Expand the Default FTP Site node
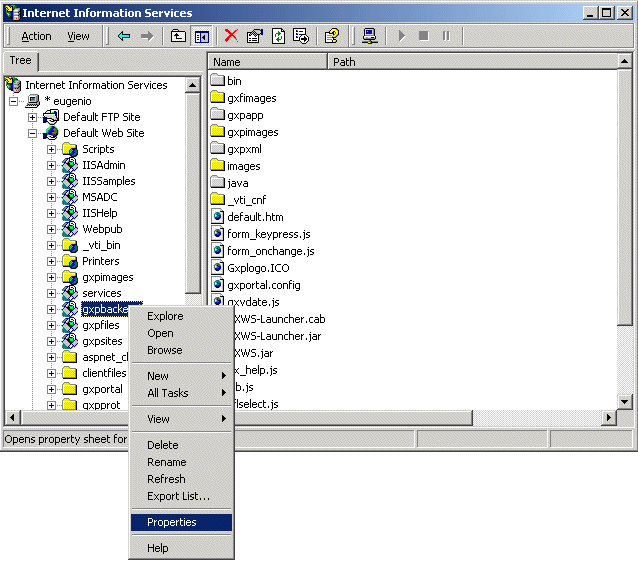The image size is (638, 561). coord(32,117)
